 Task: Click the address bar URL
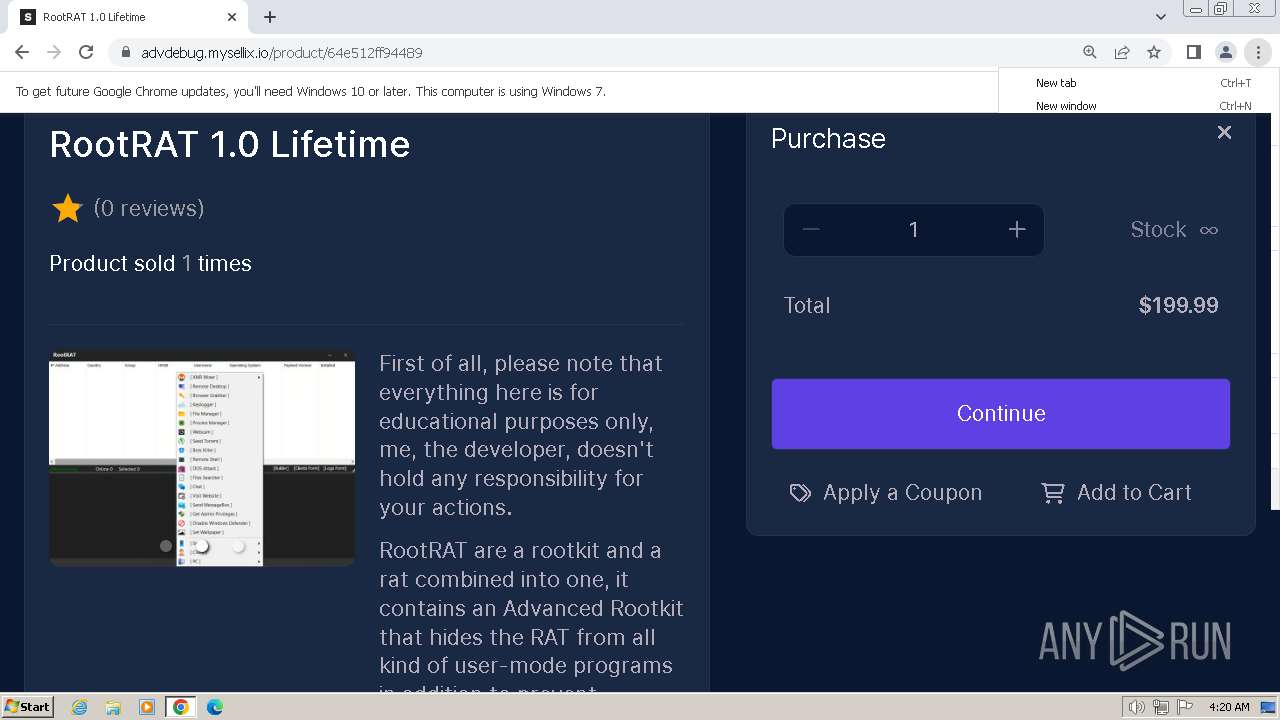pyautogui.click(x=282, y=52)
